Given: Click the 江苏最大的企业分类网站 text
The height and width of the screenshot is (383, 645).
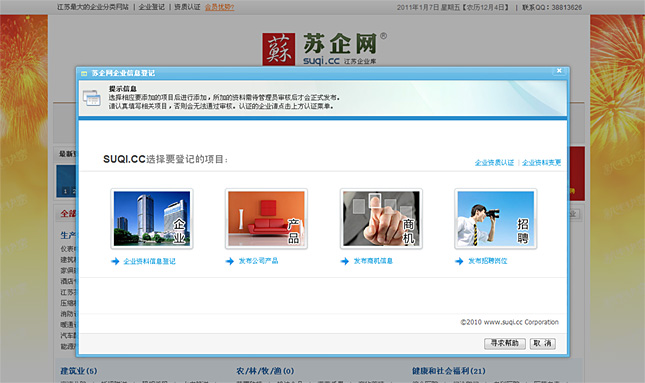Looking at the screenshot, I should [x=93, y=7].
